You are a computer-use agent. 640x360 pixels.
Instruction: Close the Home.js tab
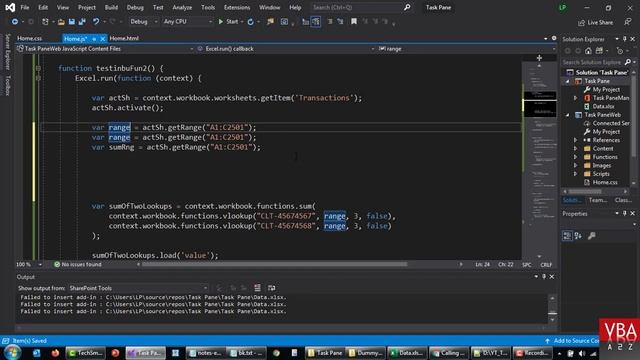tap(102, 39)
